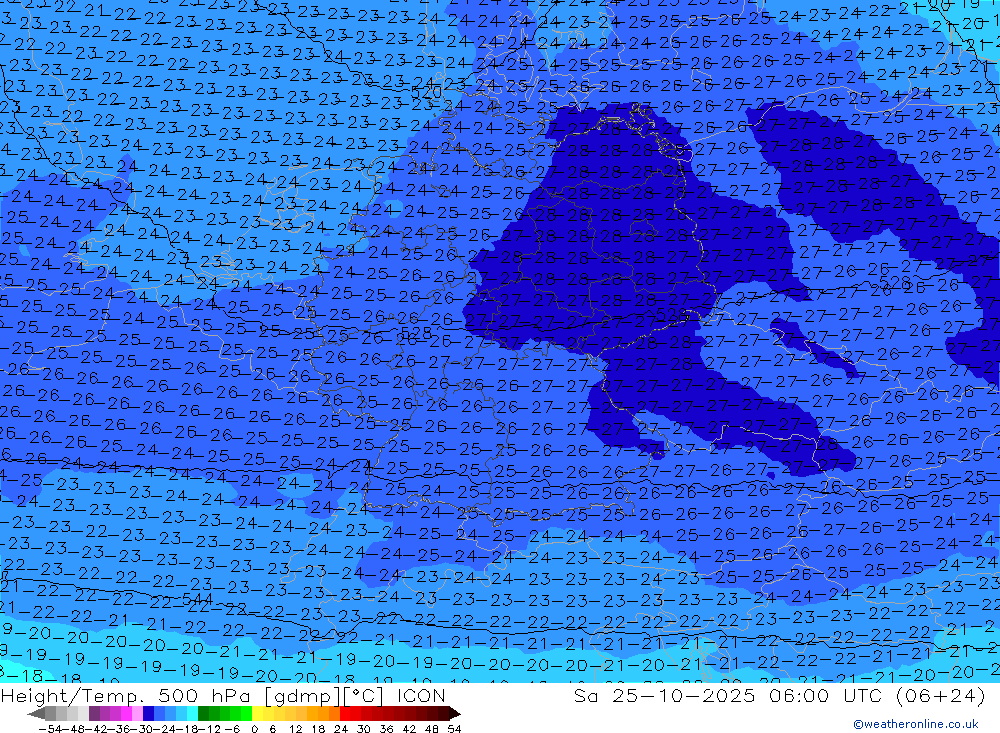Click the positive '30' legend tick label
Screen dimensions: 1000x733
364,729
